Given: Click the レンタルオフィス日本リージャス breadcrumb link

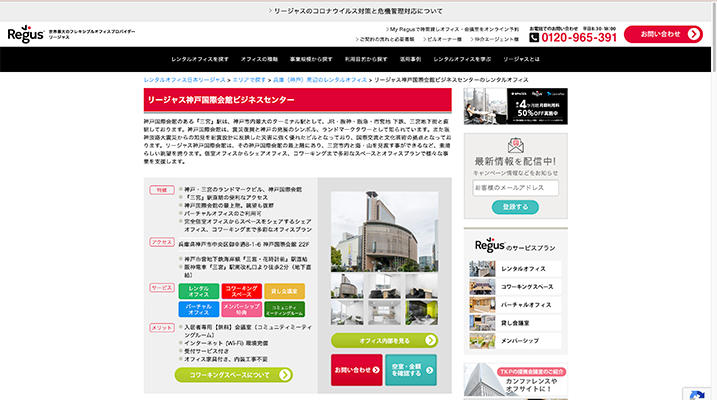Looking at the screenshot, I should click(x=183, y=79).
